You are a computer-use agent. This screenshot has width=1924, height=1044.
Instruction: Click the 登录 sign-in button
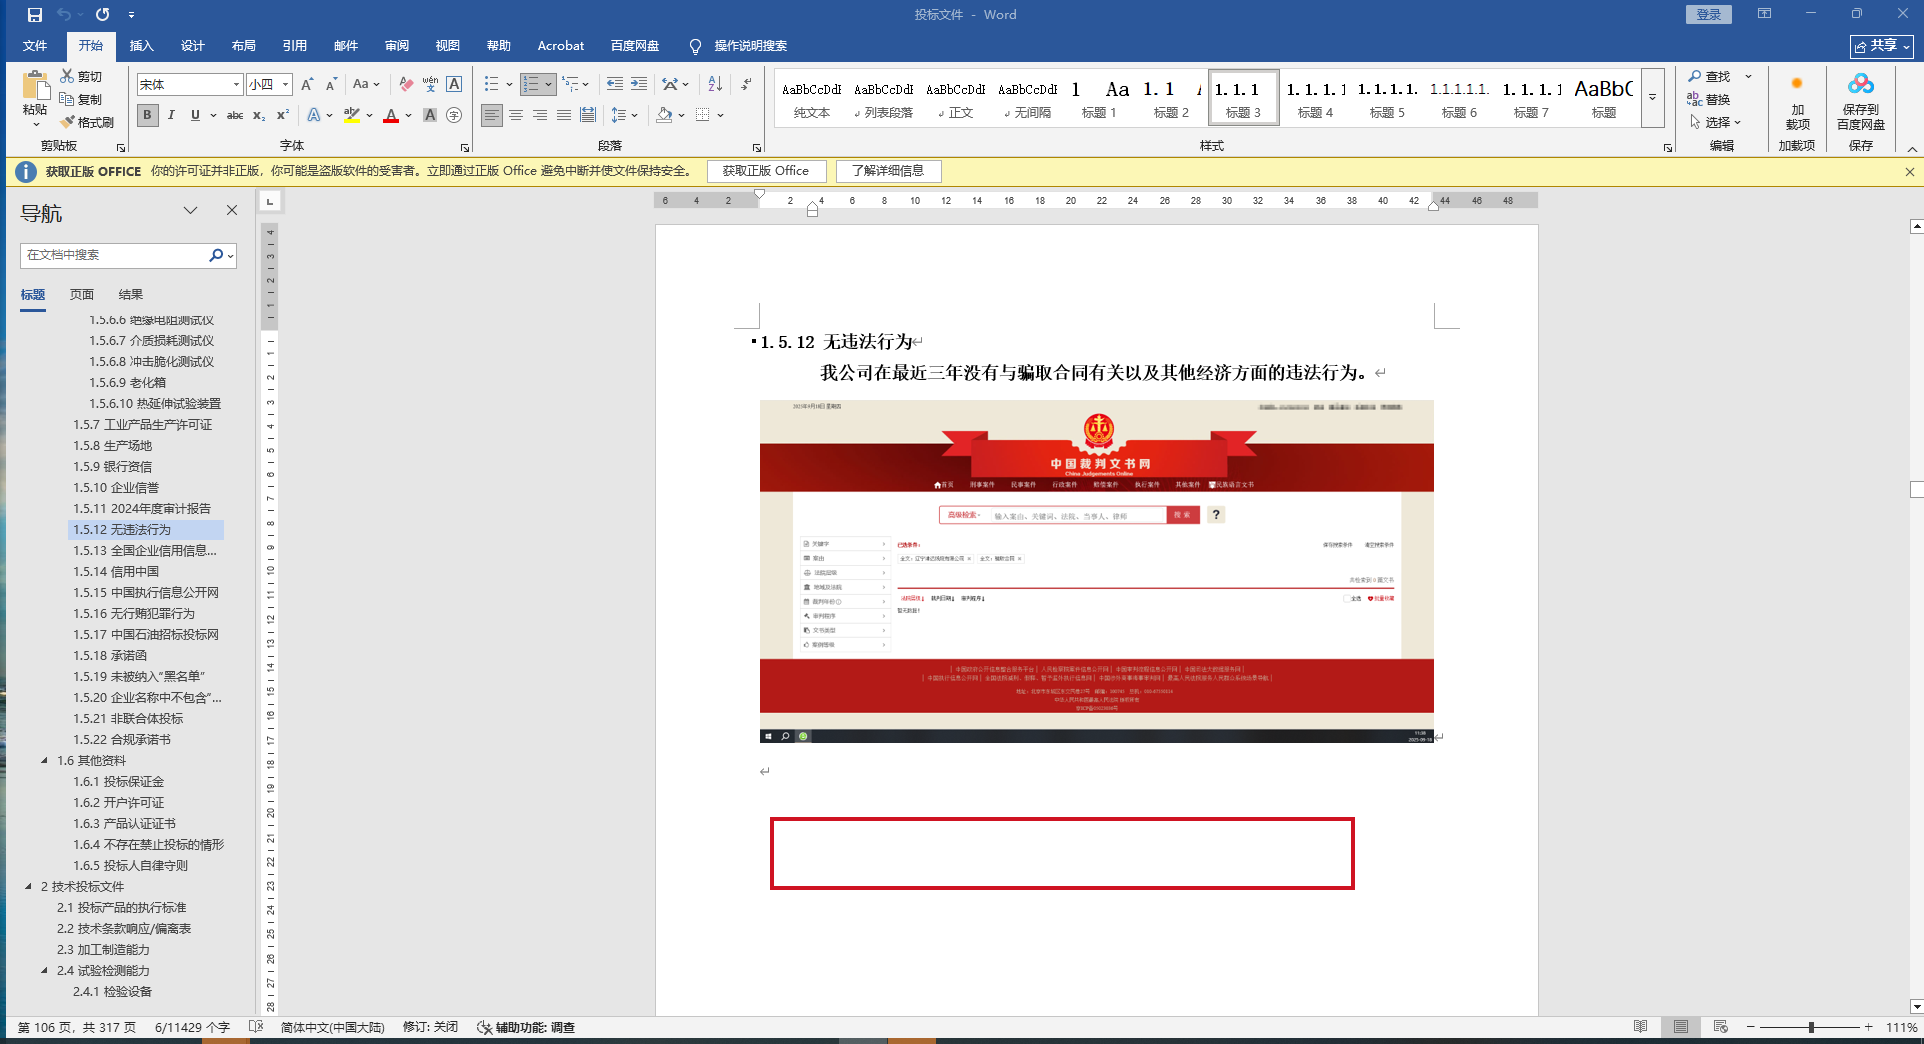[1709, 14]
